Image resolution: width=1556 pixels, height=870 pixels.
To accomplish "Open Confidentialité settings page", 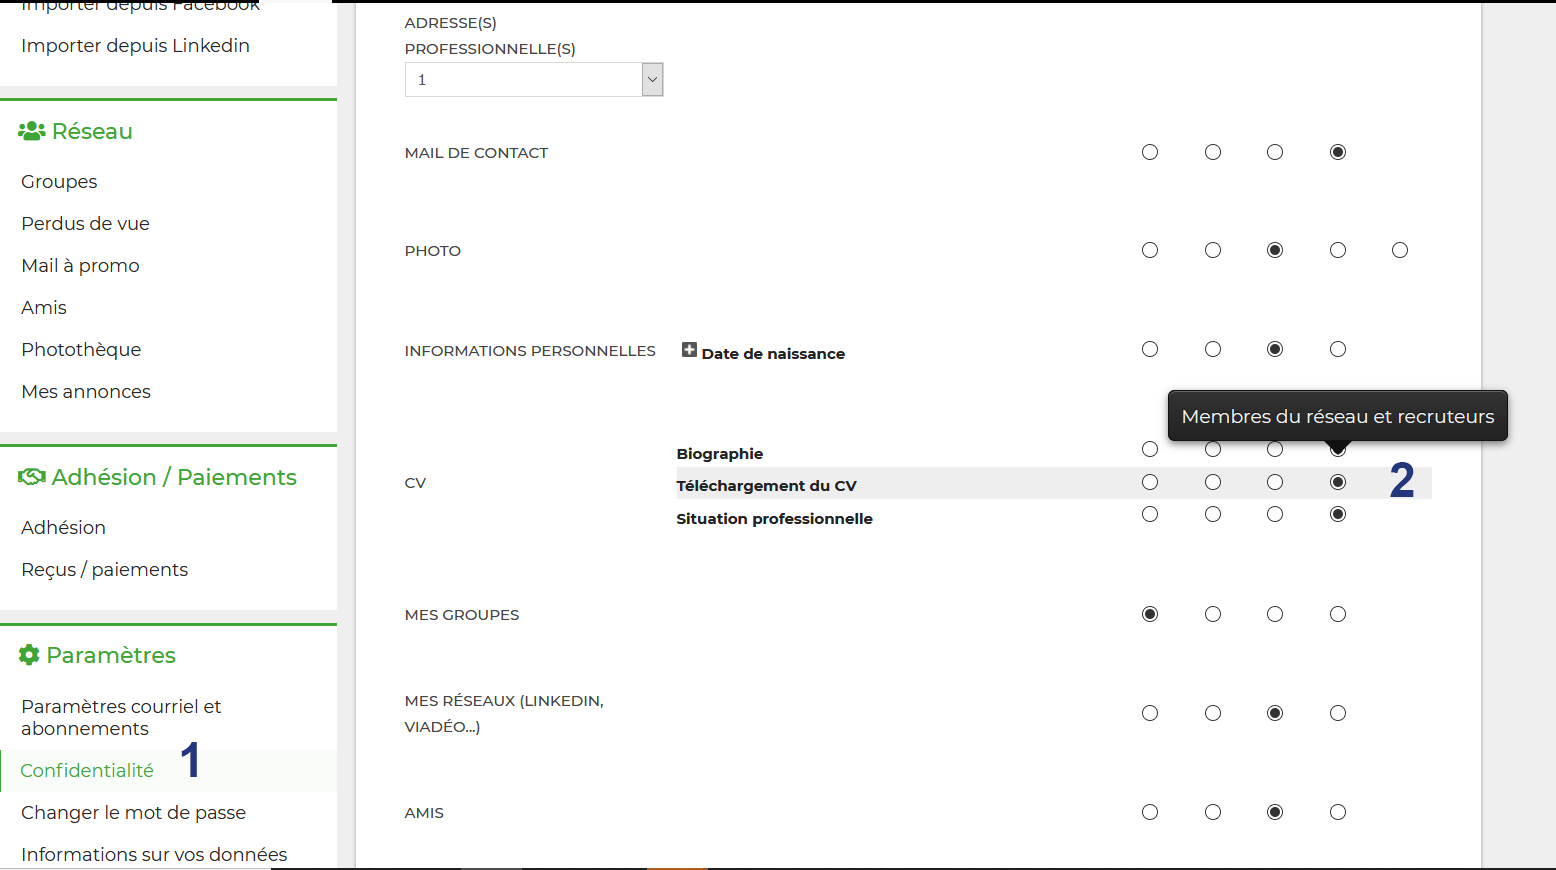I will (x=87, y=771).
